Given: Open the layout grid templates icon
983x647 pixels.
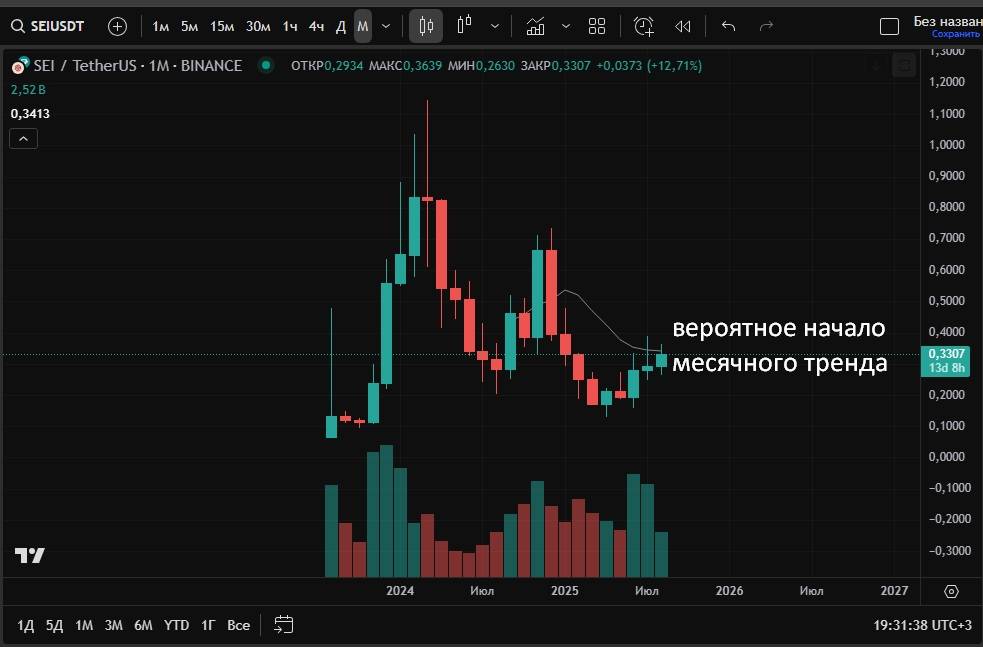Looking at the screenshot, I should pyautogui.click(x=597, y=26).
